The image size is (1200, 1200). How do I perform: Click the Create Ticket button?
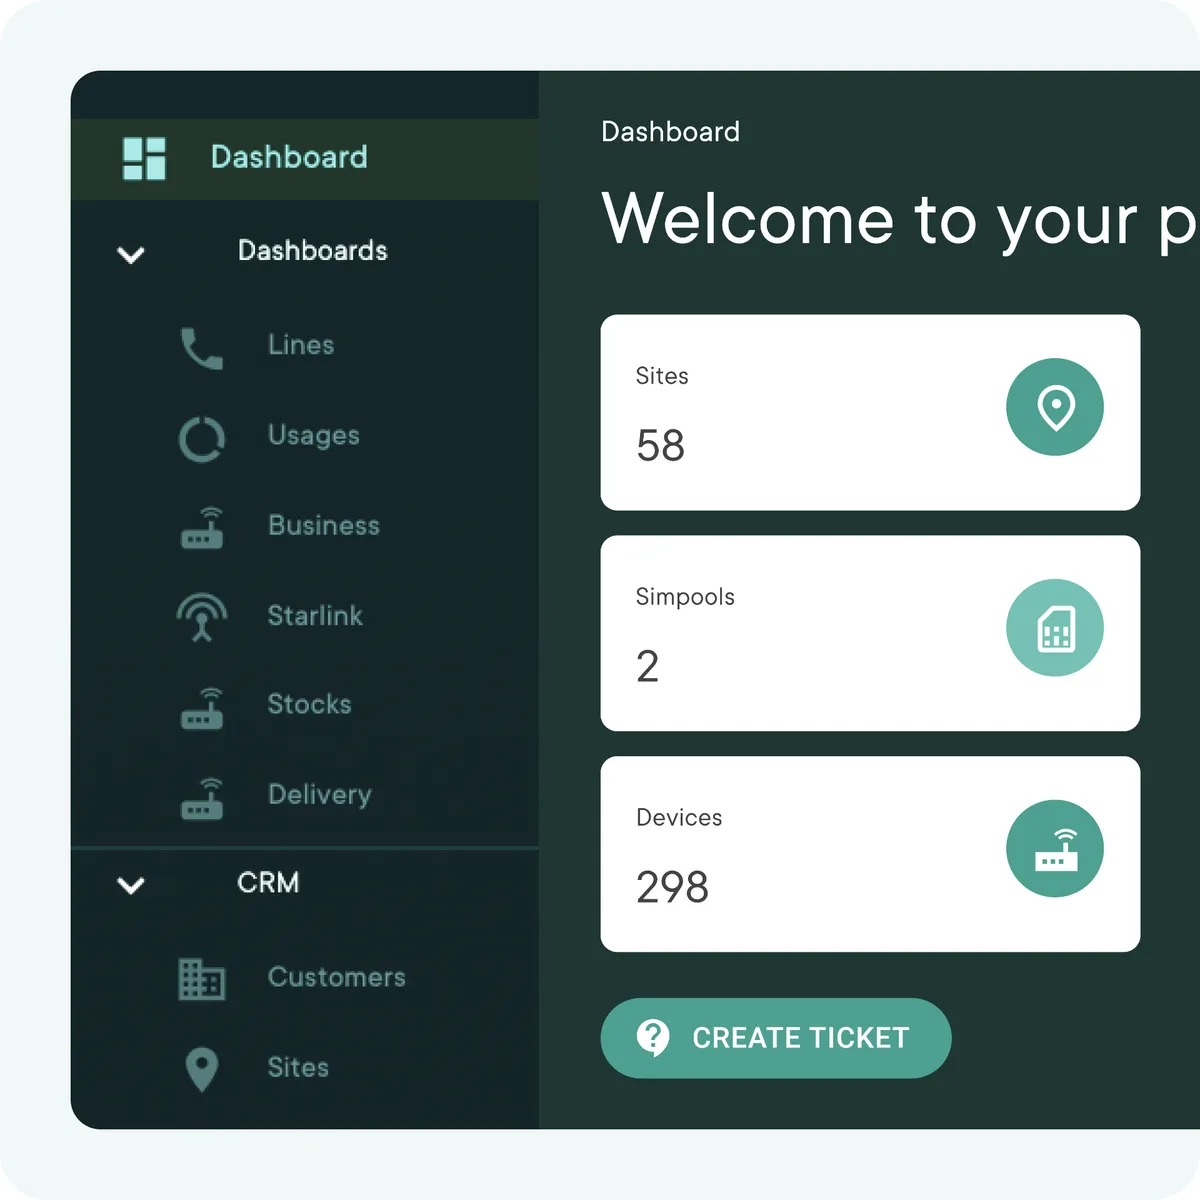click(x=776, y=1038)
